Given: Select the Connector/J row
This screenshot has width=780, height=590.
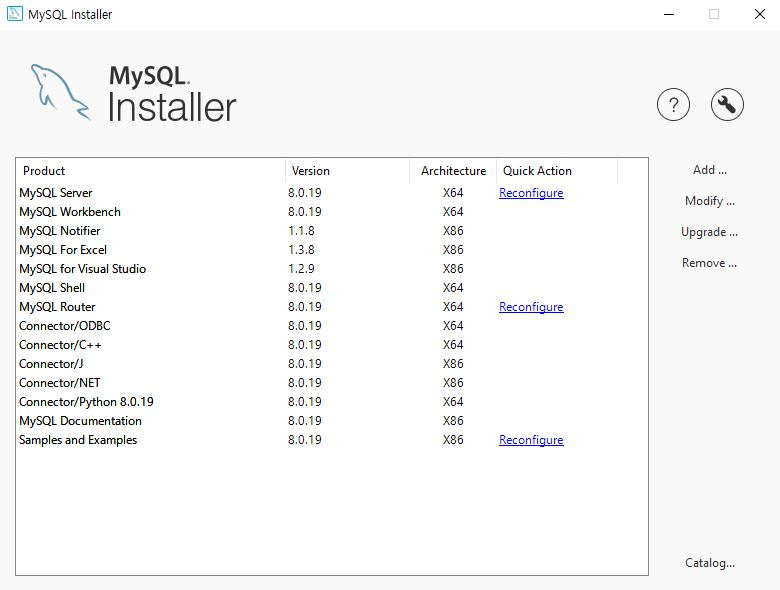Looking at the screenshot, I should [x=332, y=364].
